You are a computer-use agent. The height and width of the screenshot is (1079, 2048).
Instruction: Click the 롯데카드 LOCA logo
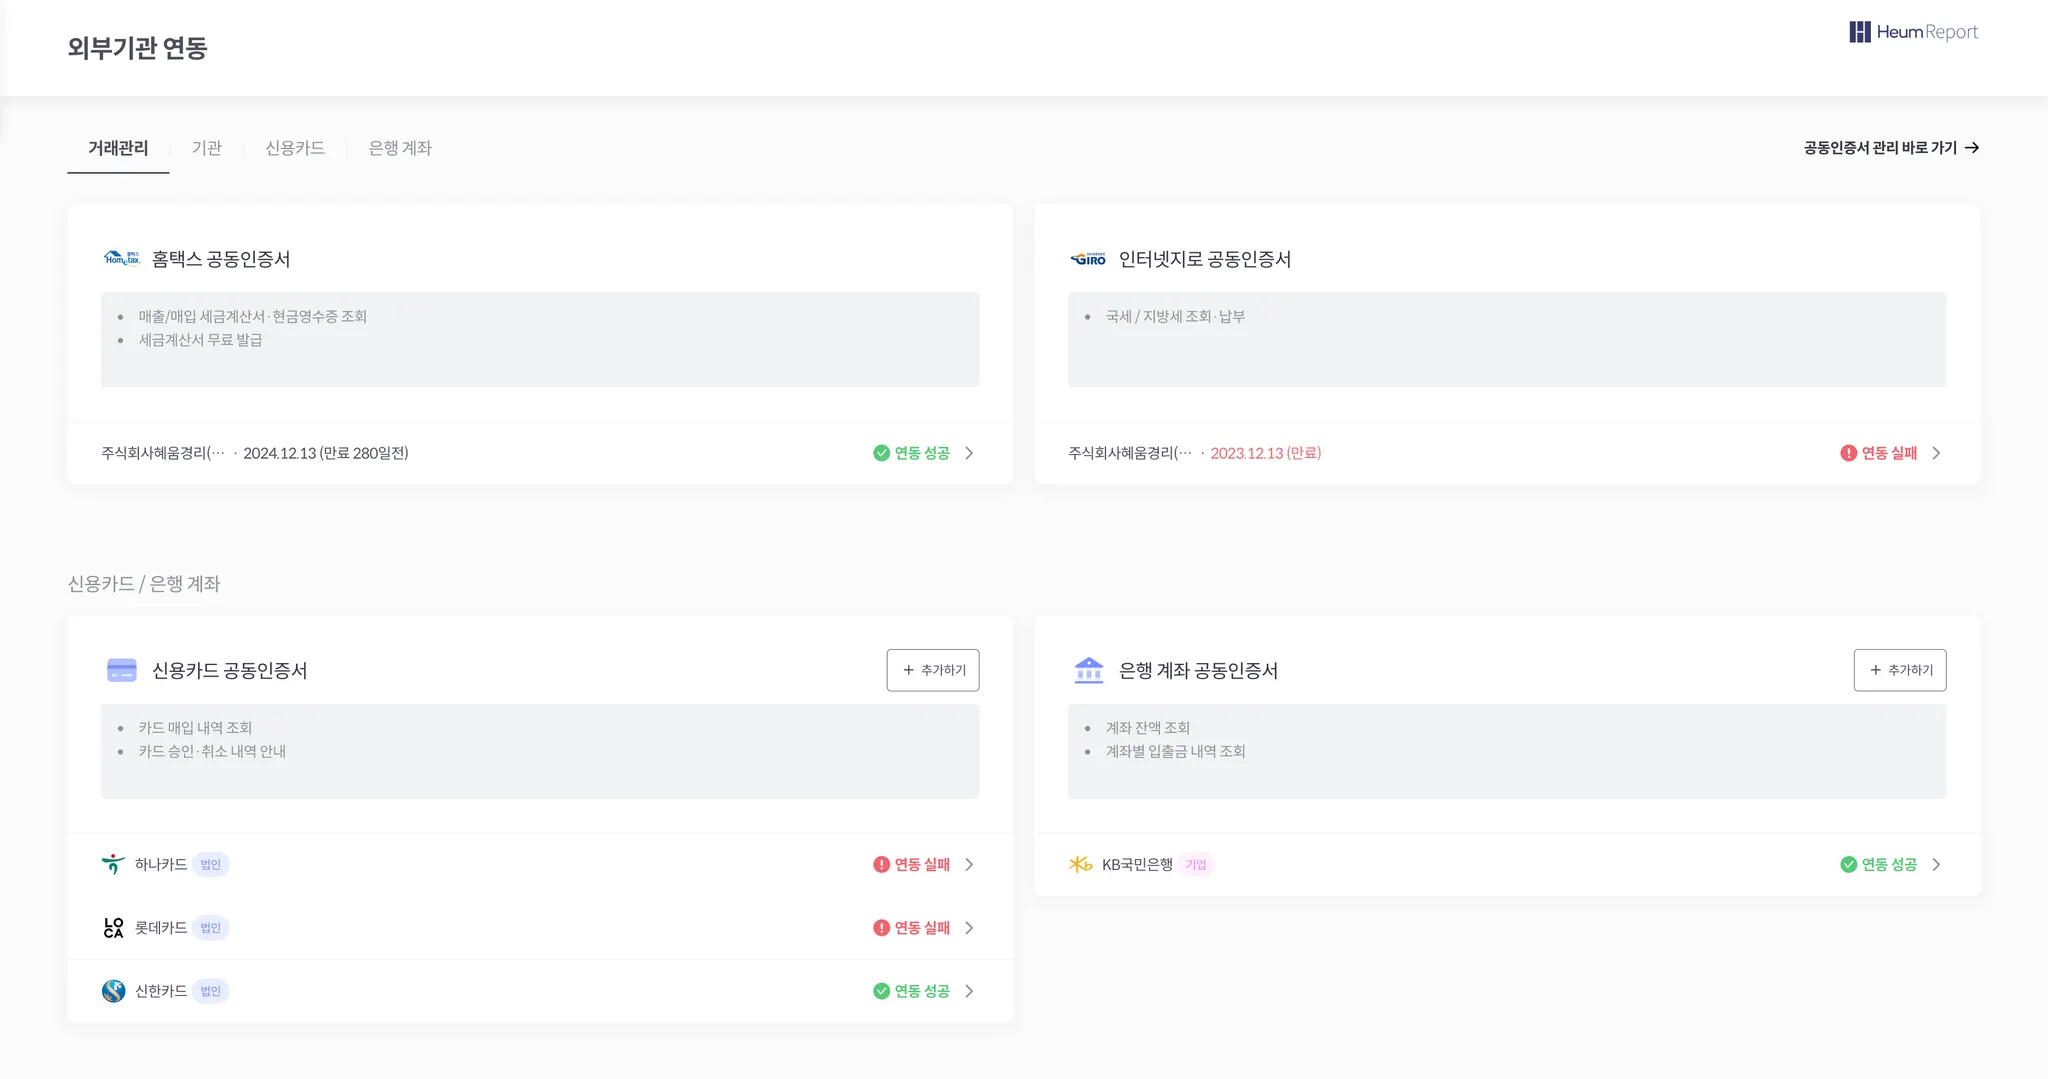[x=113, y=928]
